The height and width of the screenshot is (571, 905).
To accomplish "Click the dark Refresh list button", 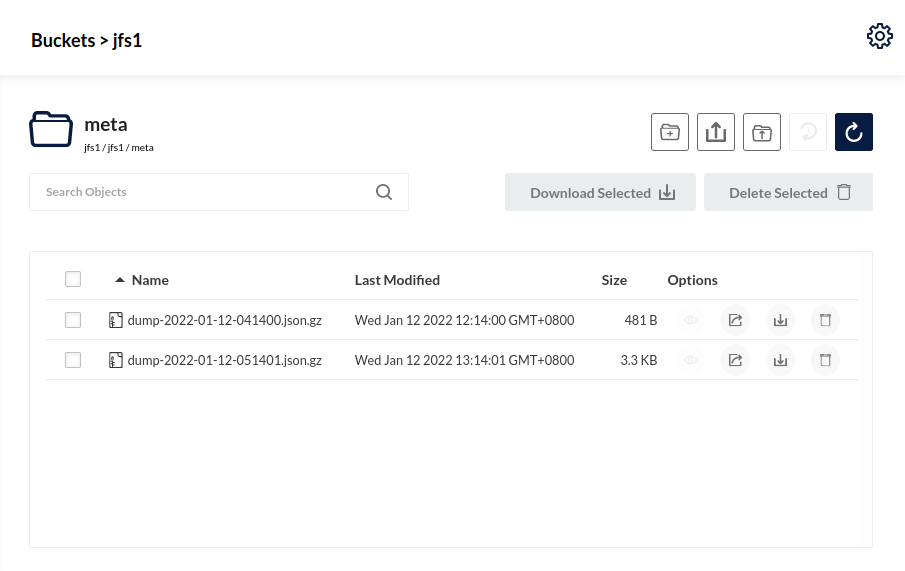I will 854,132.
